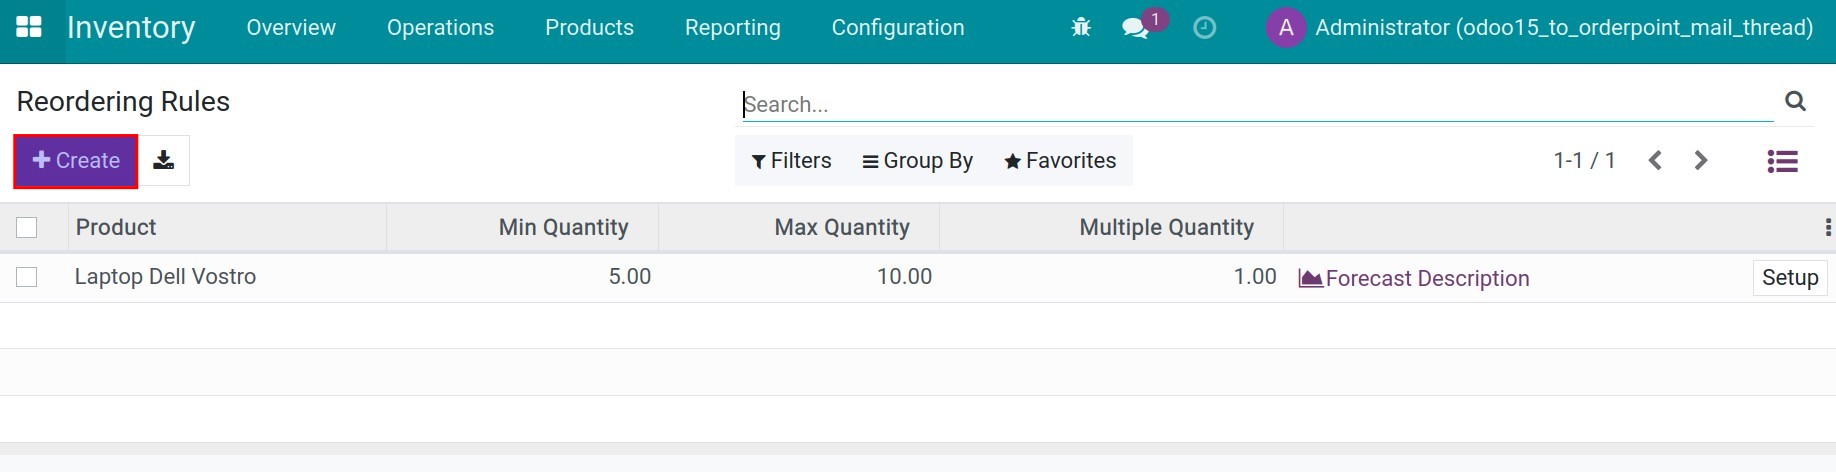This screenshot has width=1836, height=472.
Task: Open the activities clock icon
Action: (x=1205, y=28)
